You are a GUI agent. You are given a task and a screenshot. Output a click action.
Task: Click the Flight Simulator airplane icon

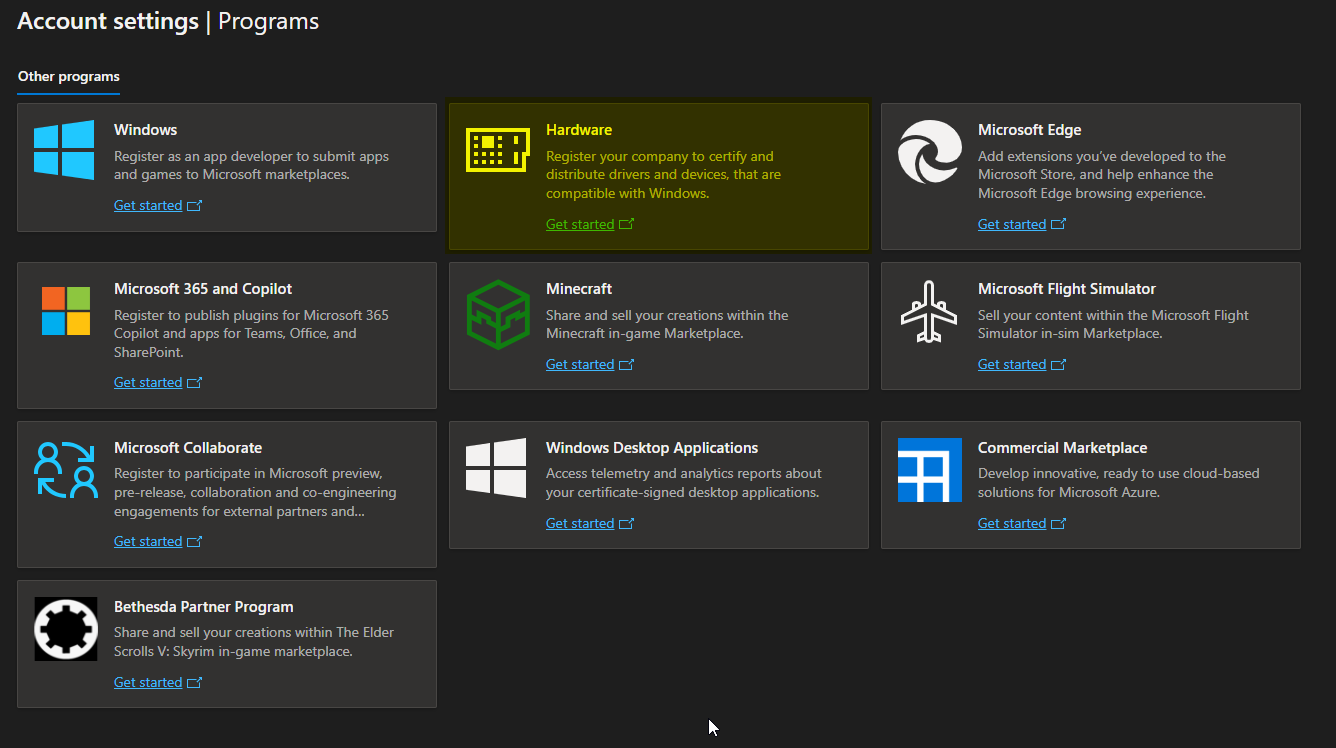pos(930,312)
